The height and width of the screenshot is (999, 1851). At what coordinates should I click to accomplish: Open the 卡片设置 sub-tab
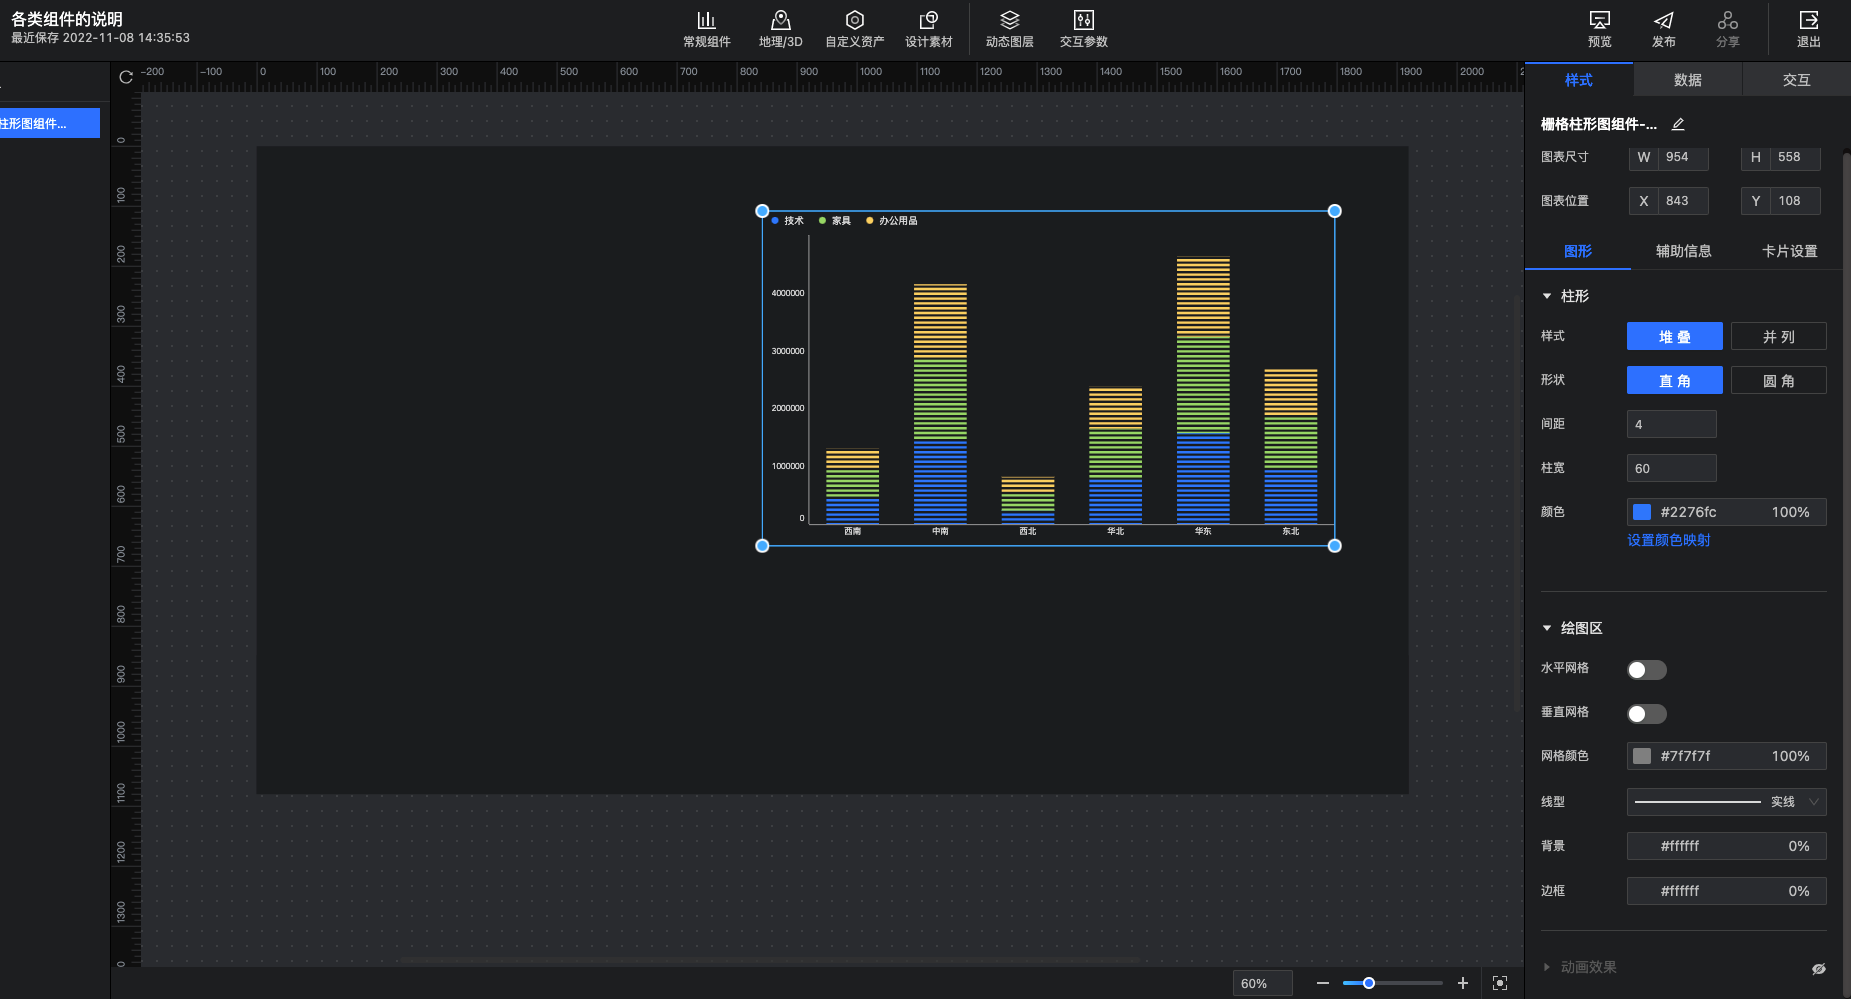pyautogui.click(x=1790, y=251)
